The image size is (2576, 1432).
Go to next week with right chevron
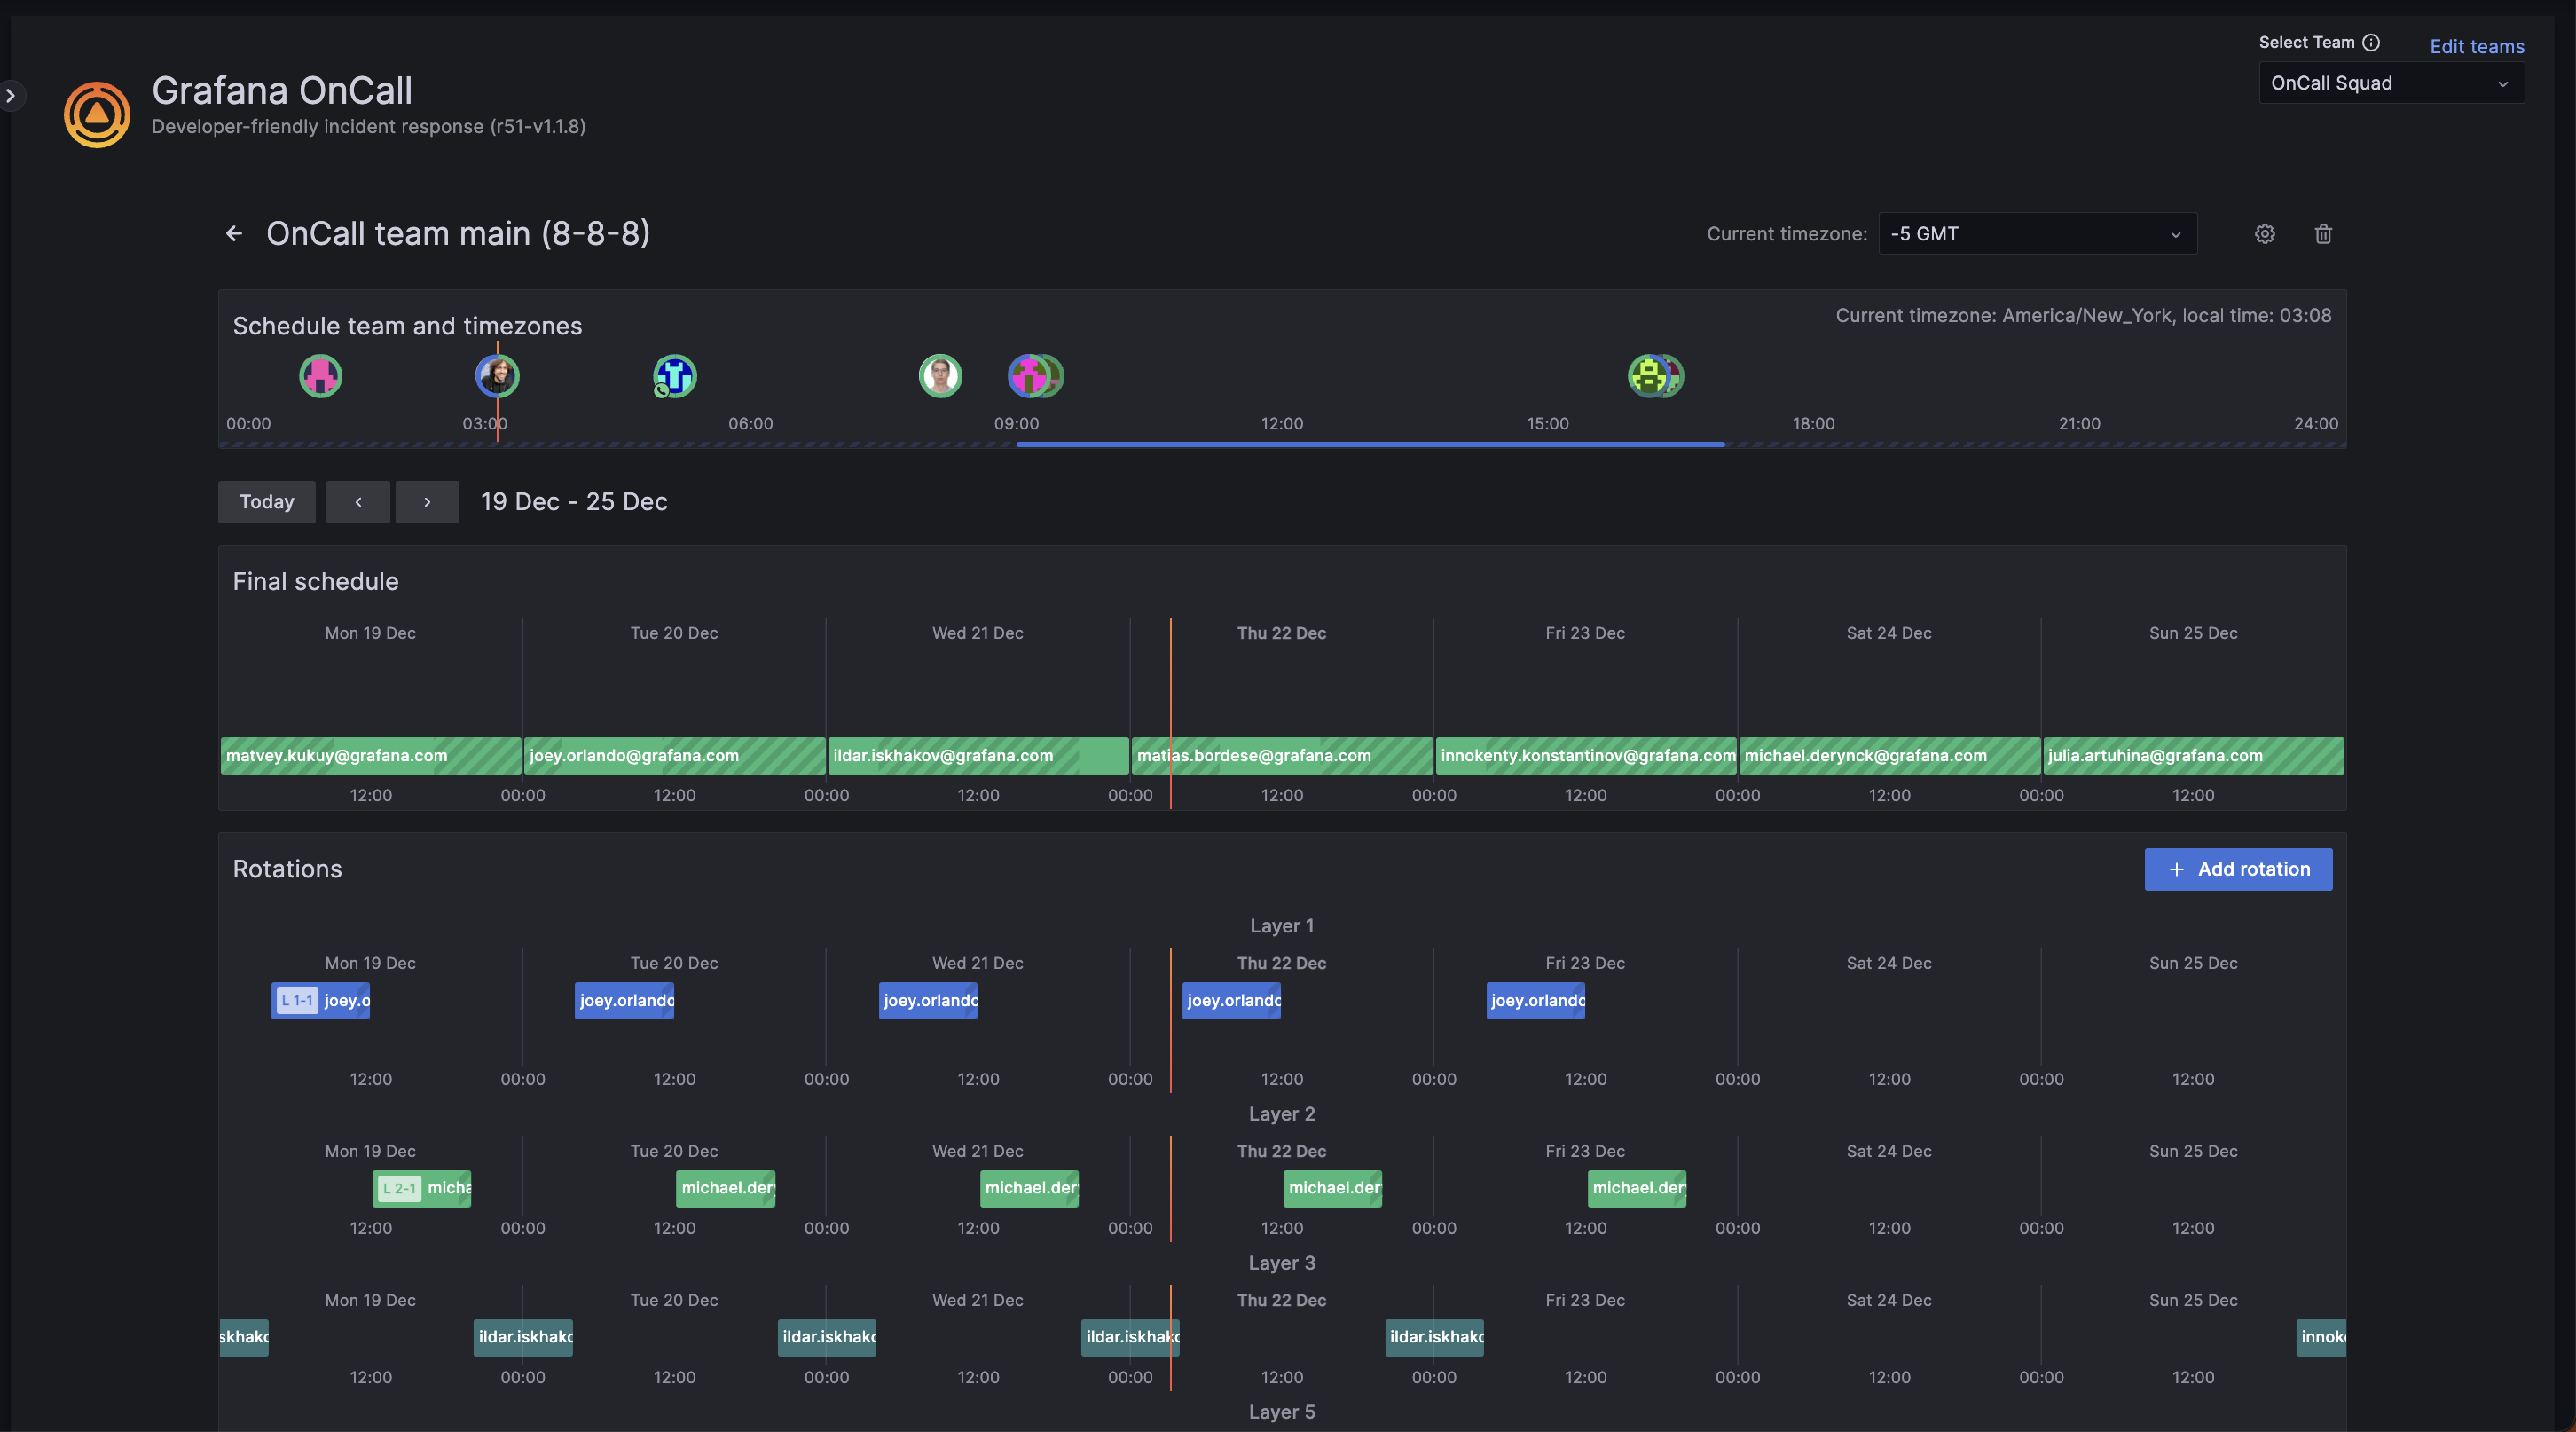coord(427,502)
